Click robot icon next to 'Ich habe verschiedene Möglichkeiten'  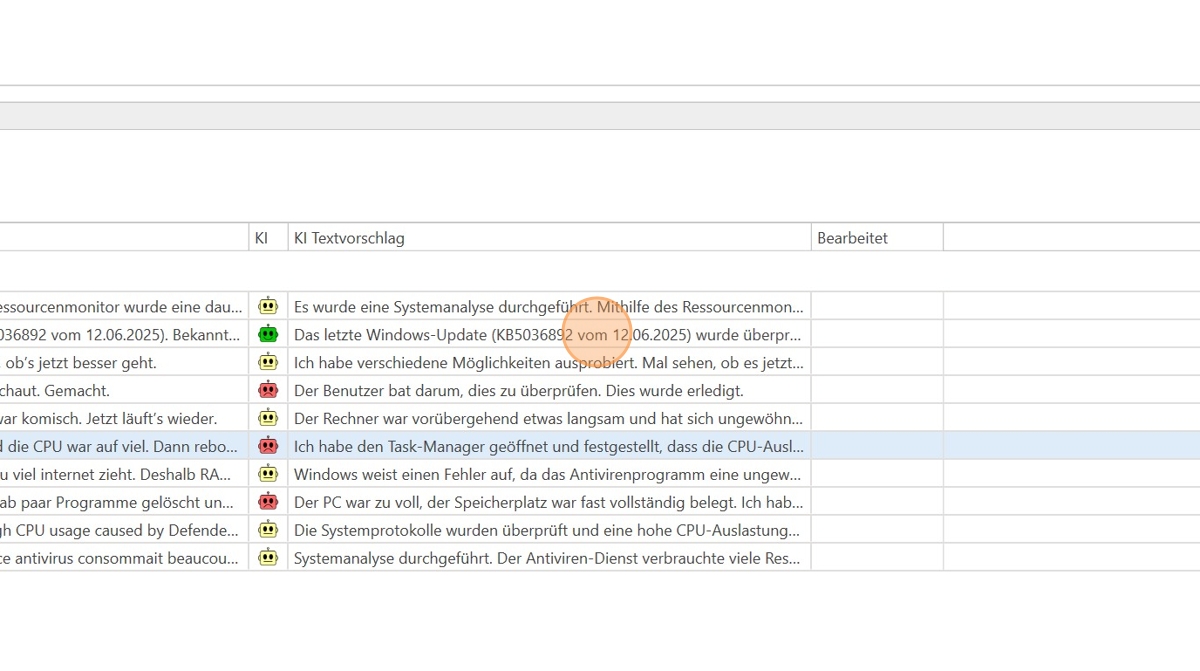(268, 362)
